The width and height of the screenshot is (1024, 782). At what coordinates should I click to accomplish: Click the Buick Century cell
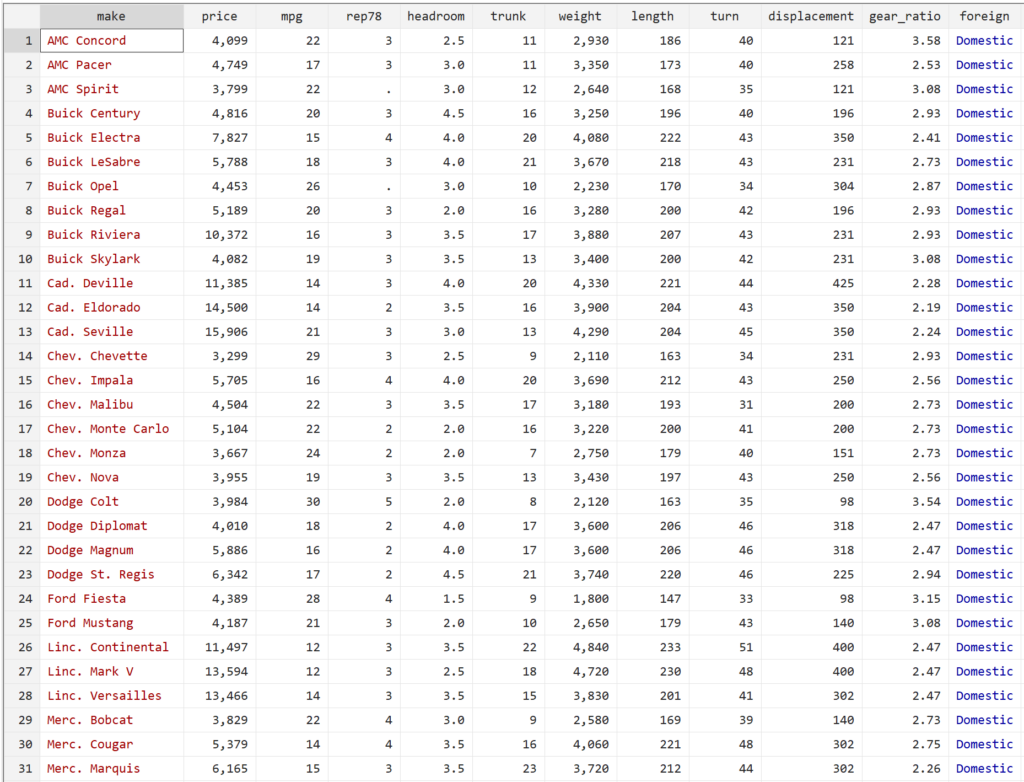click(112, 113)
